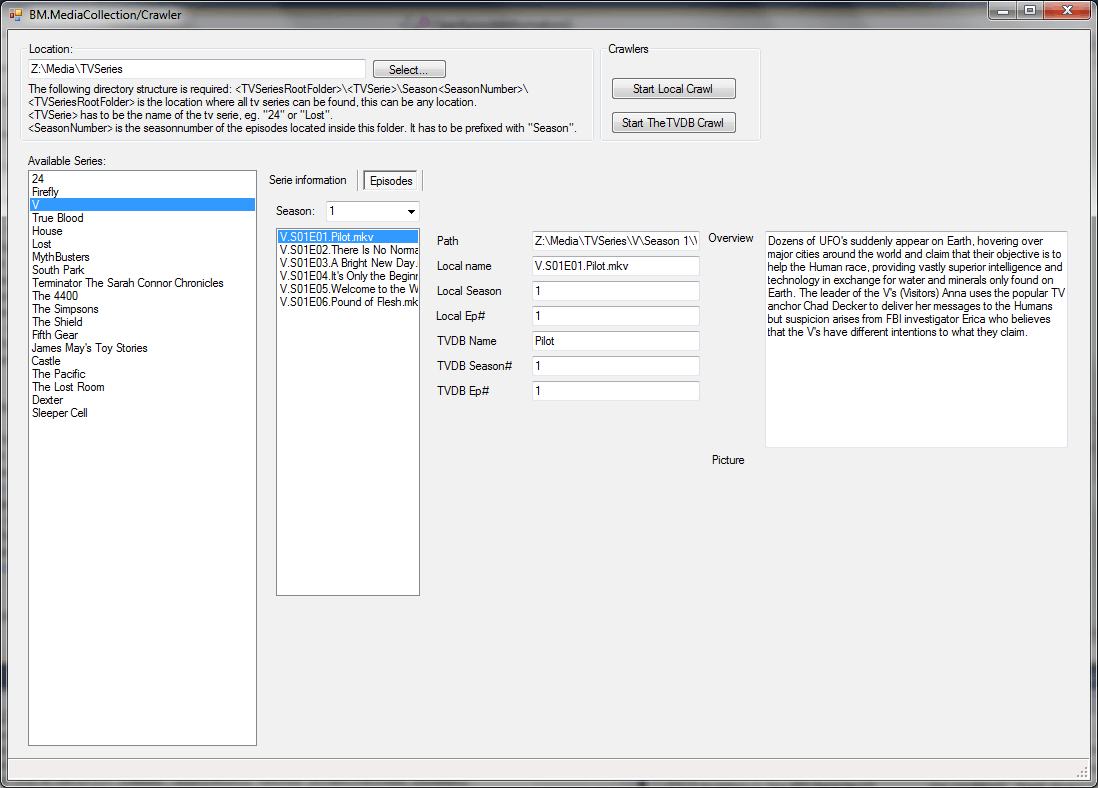Viewport: 1098px width, 788px height.
Task: Click inside the Overview text box
Action: (x=916, y=339)
